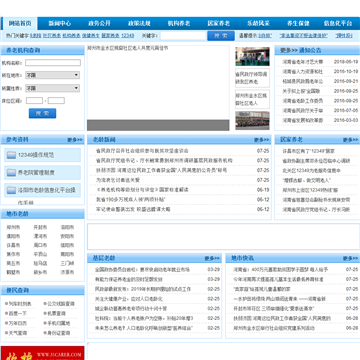Open news 牢记使命整装出发
The image size is (360, 360).
(x=133, y=209)
